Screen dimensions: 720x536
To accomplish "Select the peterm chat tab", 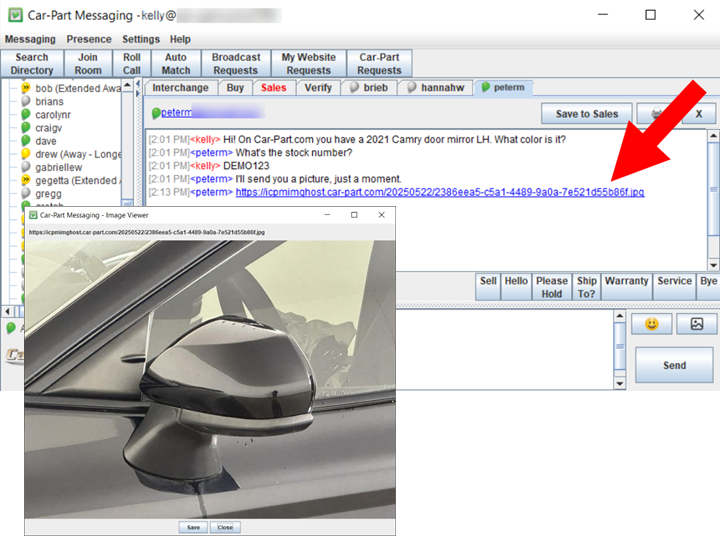I will 503,87.
